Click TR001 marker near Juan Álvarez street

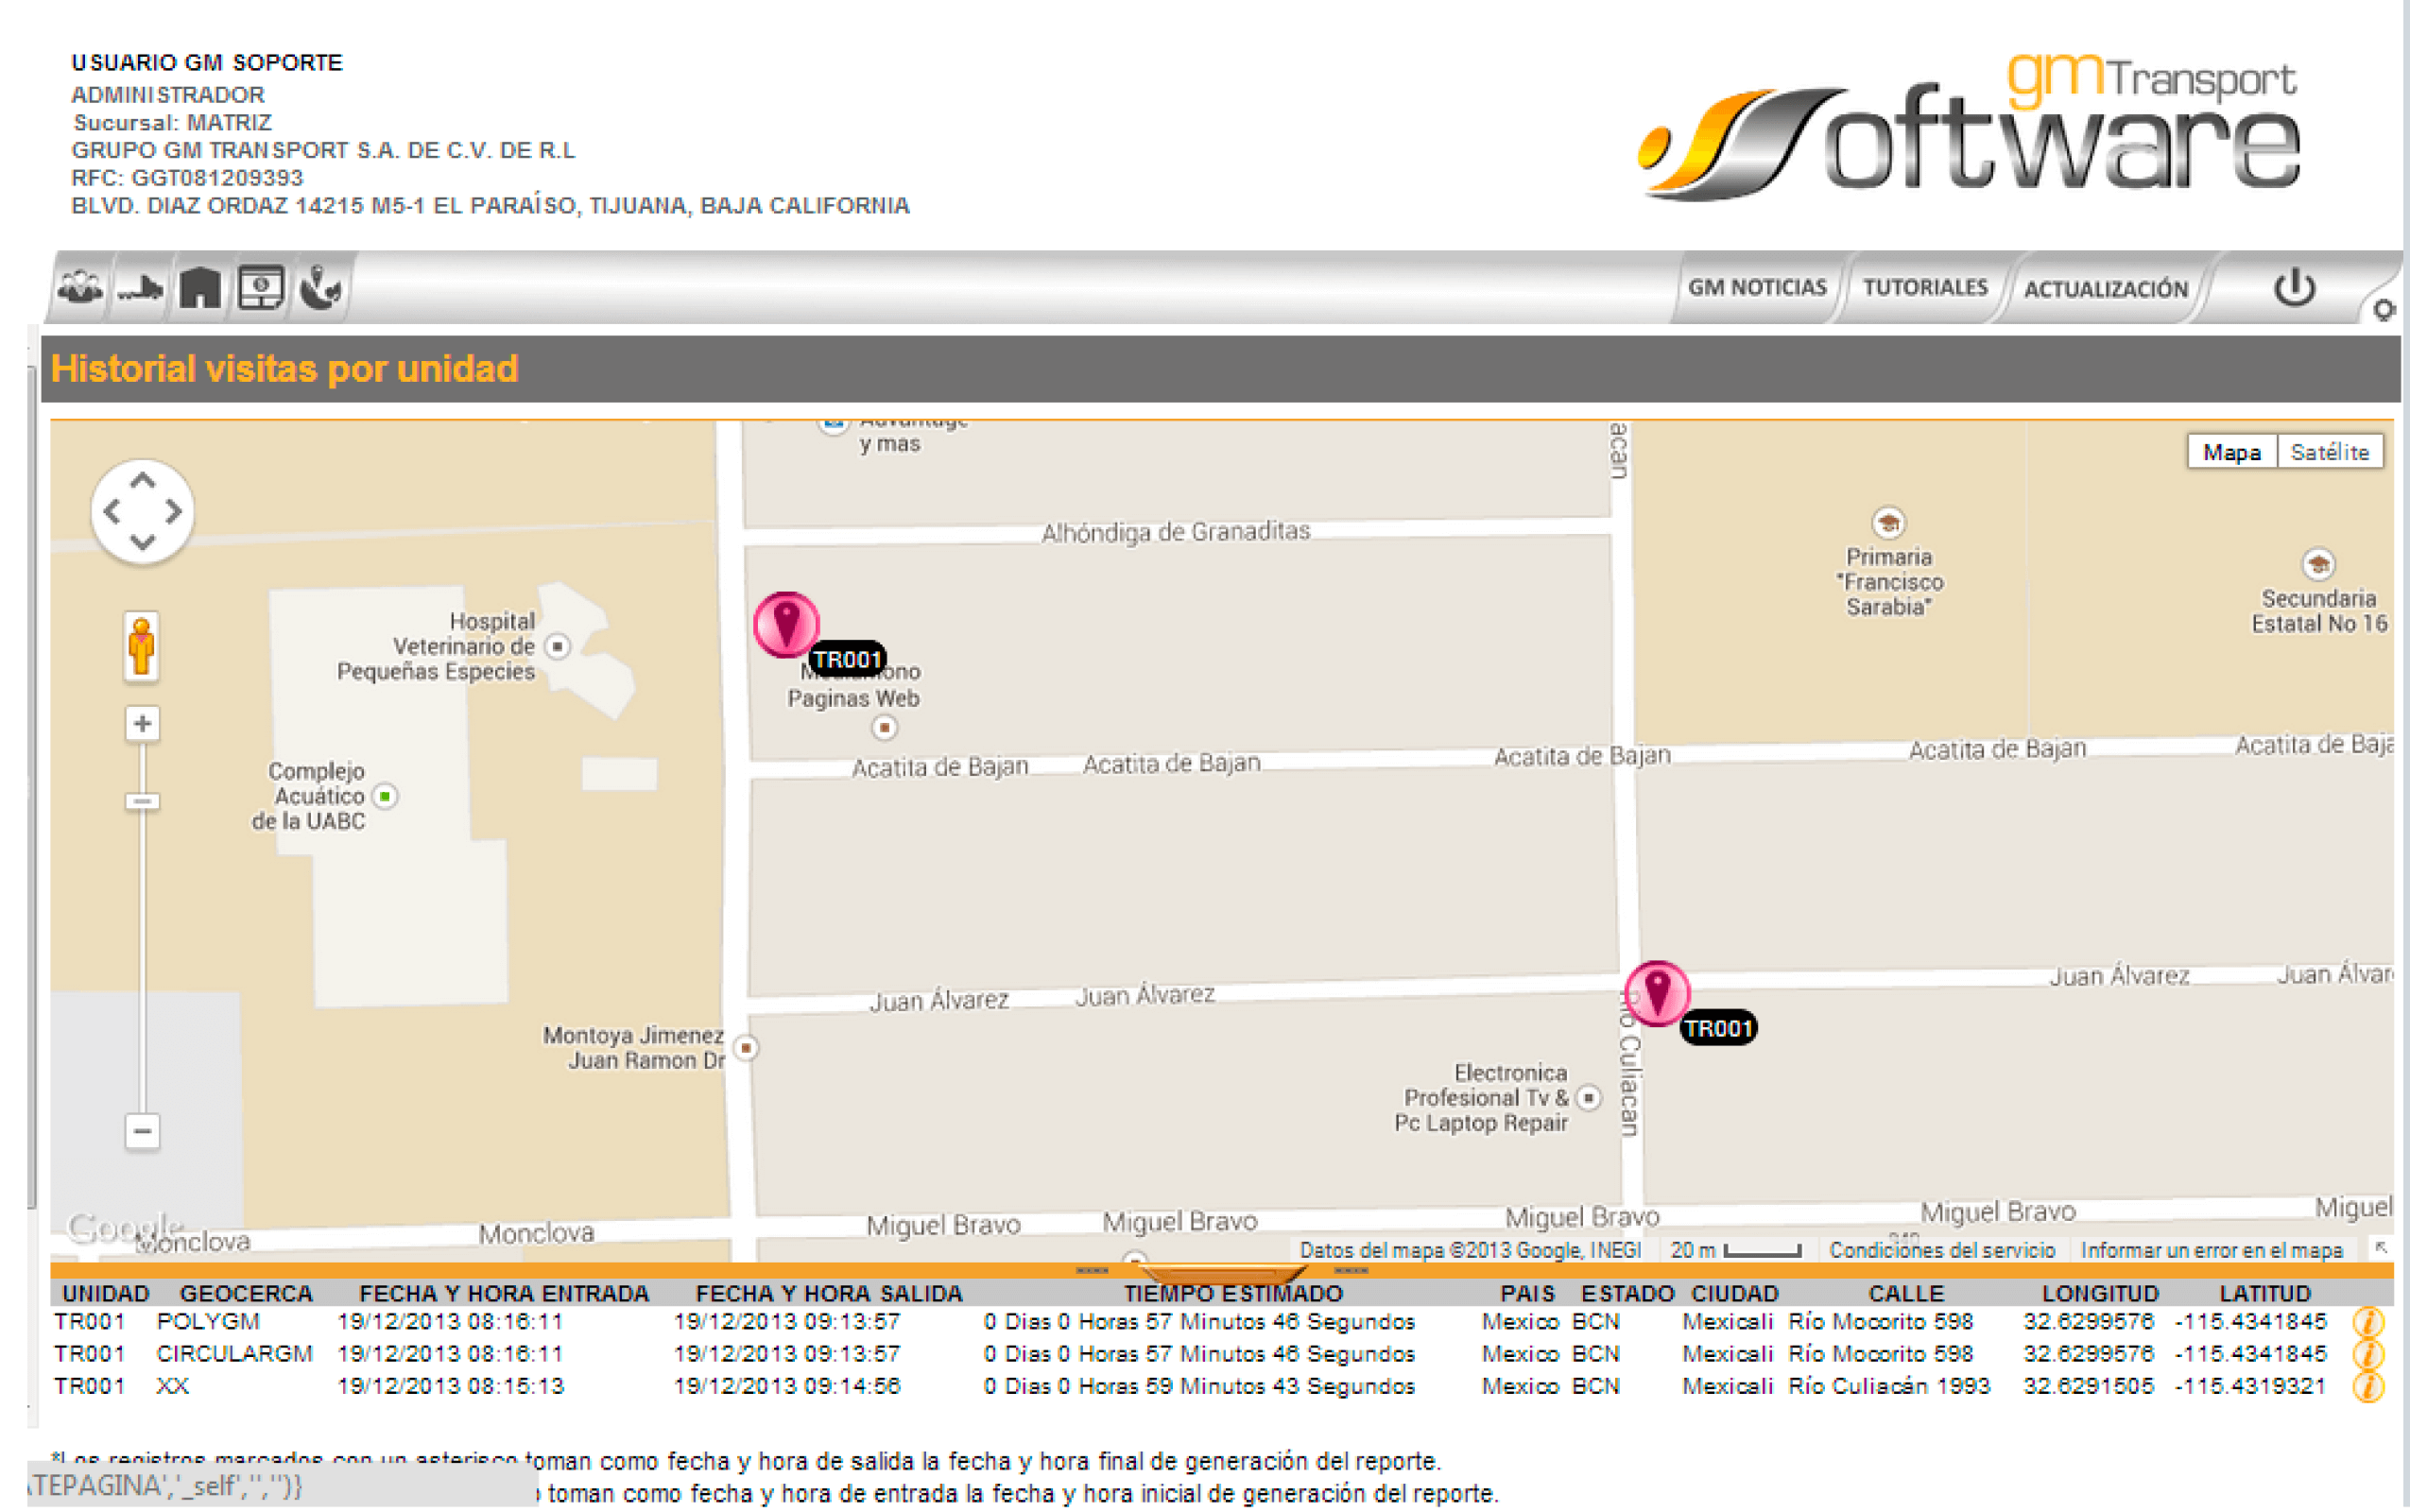[1657, 992]
